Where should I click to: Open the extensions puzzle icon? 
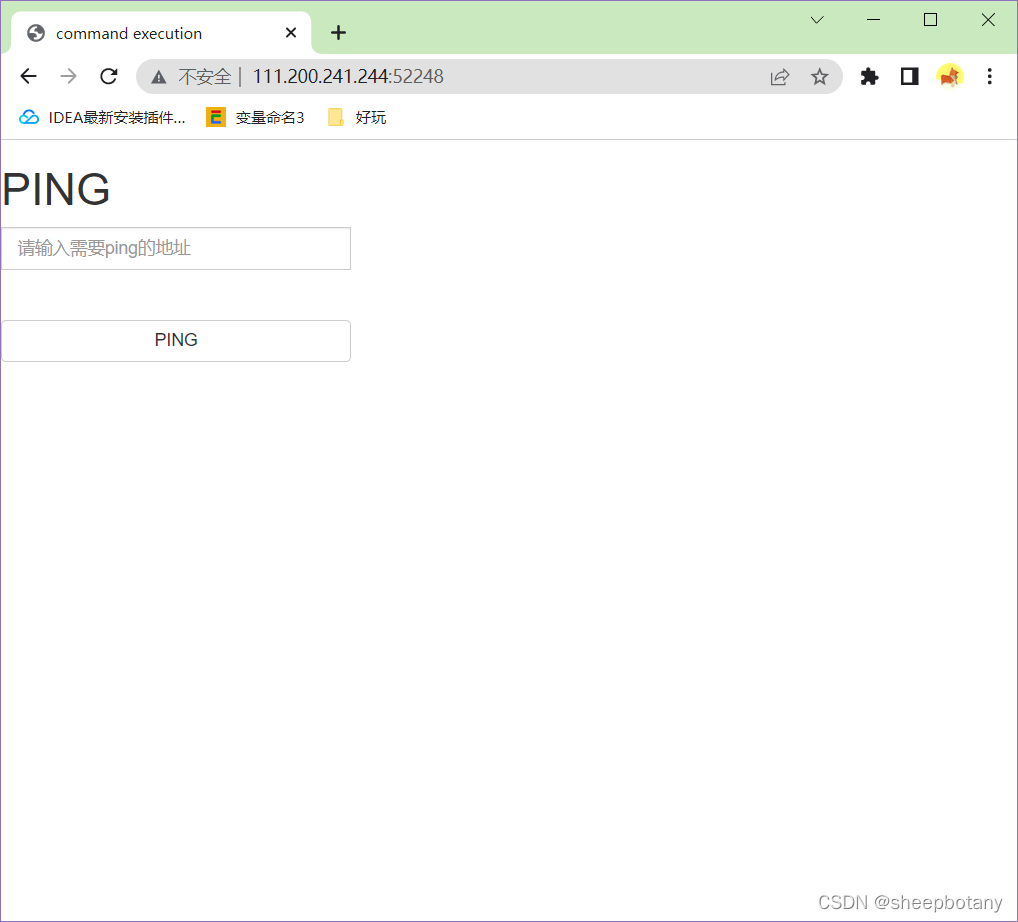point(869,77)
